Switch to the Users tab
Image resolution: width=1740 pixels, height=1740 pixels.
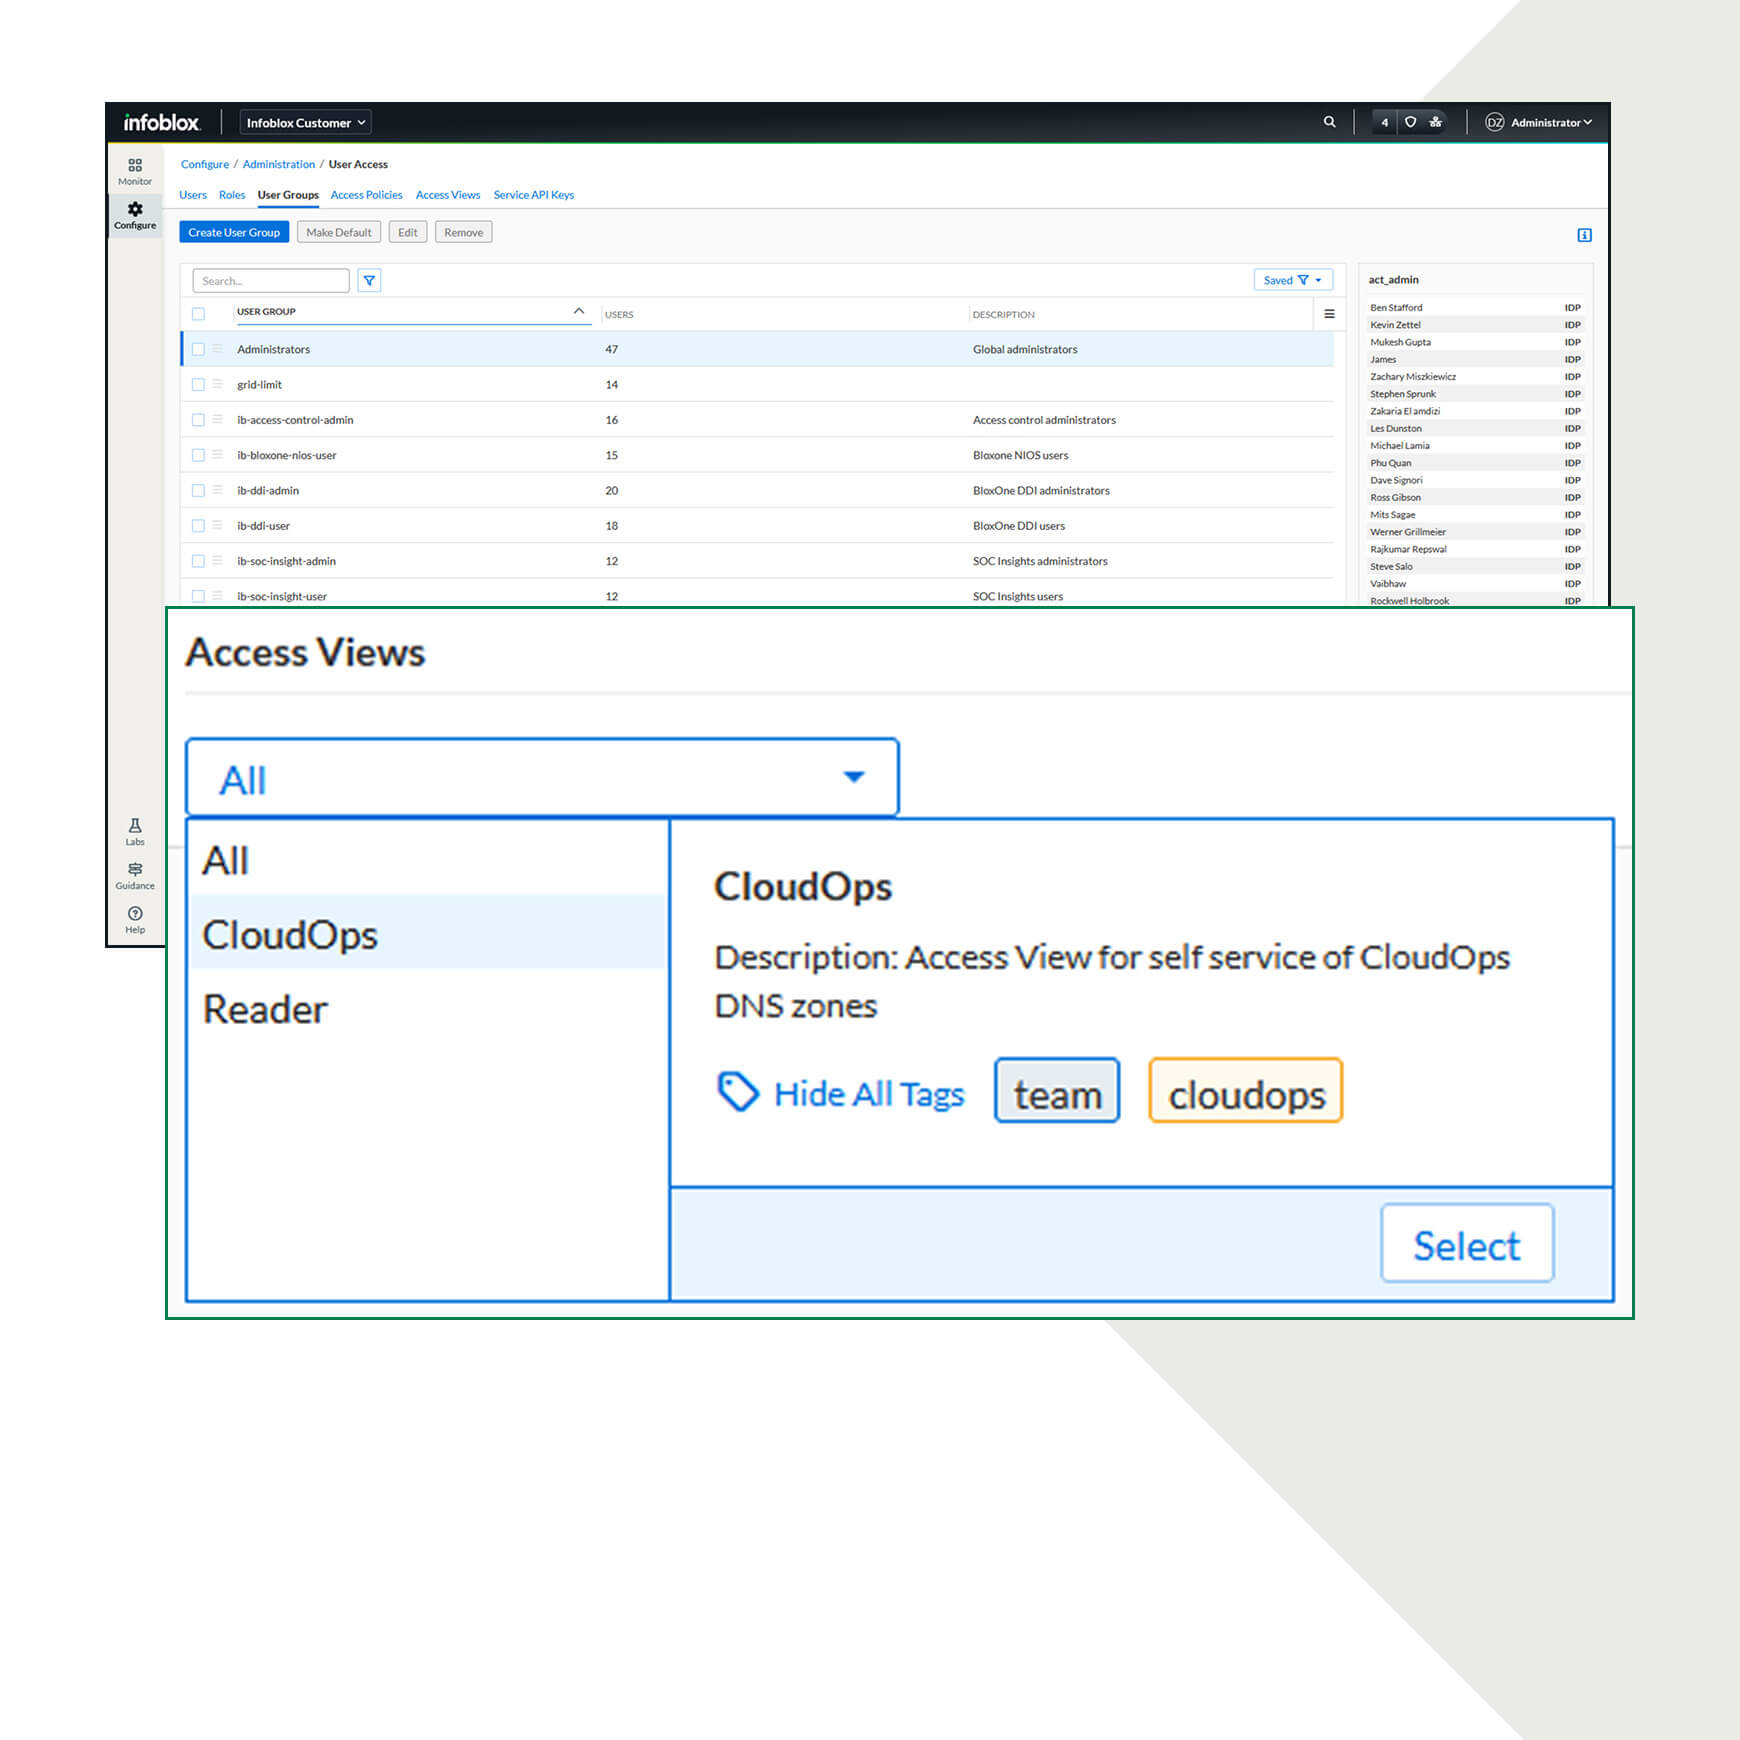[193, 195]
